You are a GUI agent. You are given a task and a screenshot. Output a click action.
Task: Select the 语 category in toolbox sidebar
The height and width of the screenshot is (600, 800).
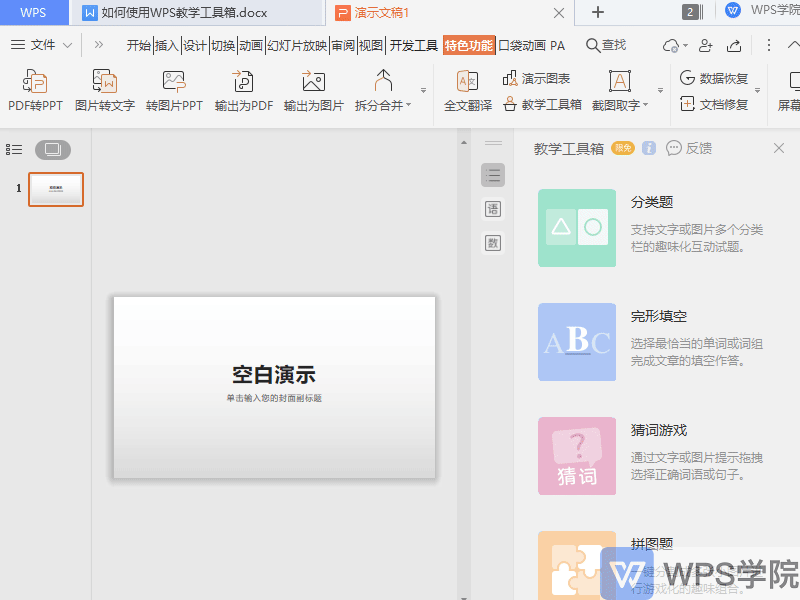493,209
